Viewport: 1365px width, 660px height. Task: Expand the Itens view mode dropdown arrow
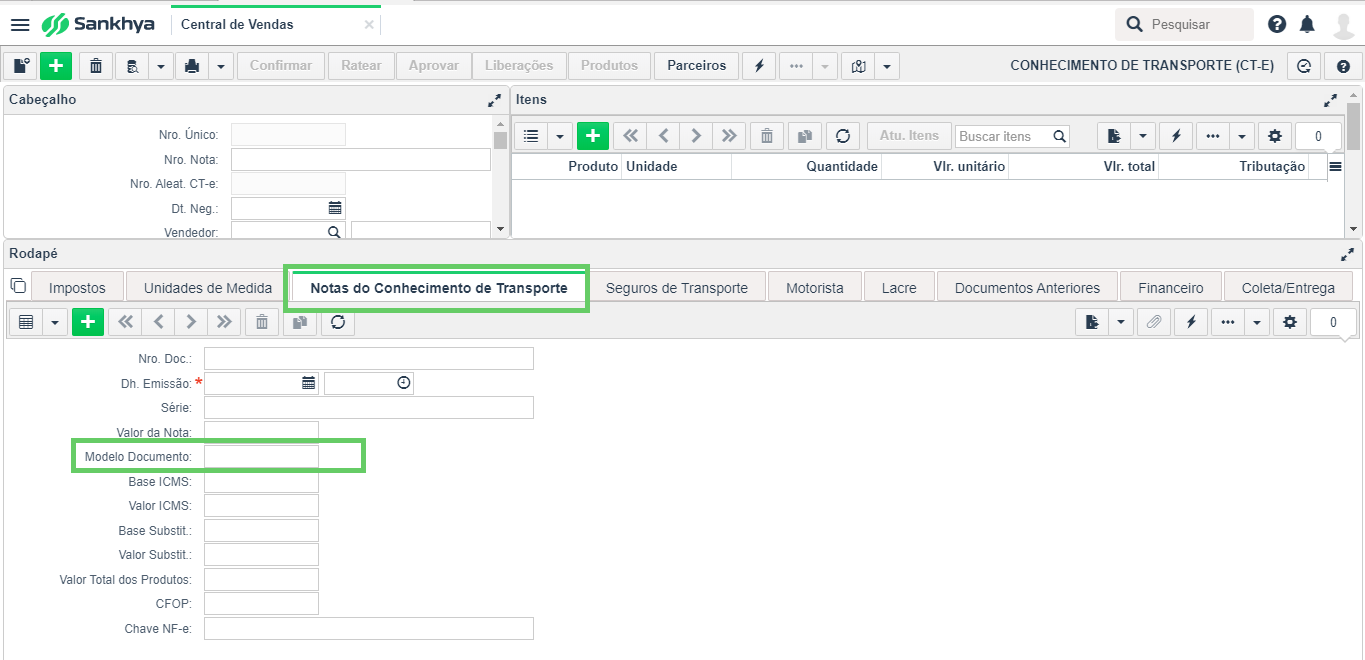(560, 136)
